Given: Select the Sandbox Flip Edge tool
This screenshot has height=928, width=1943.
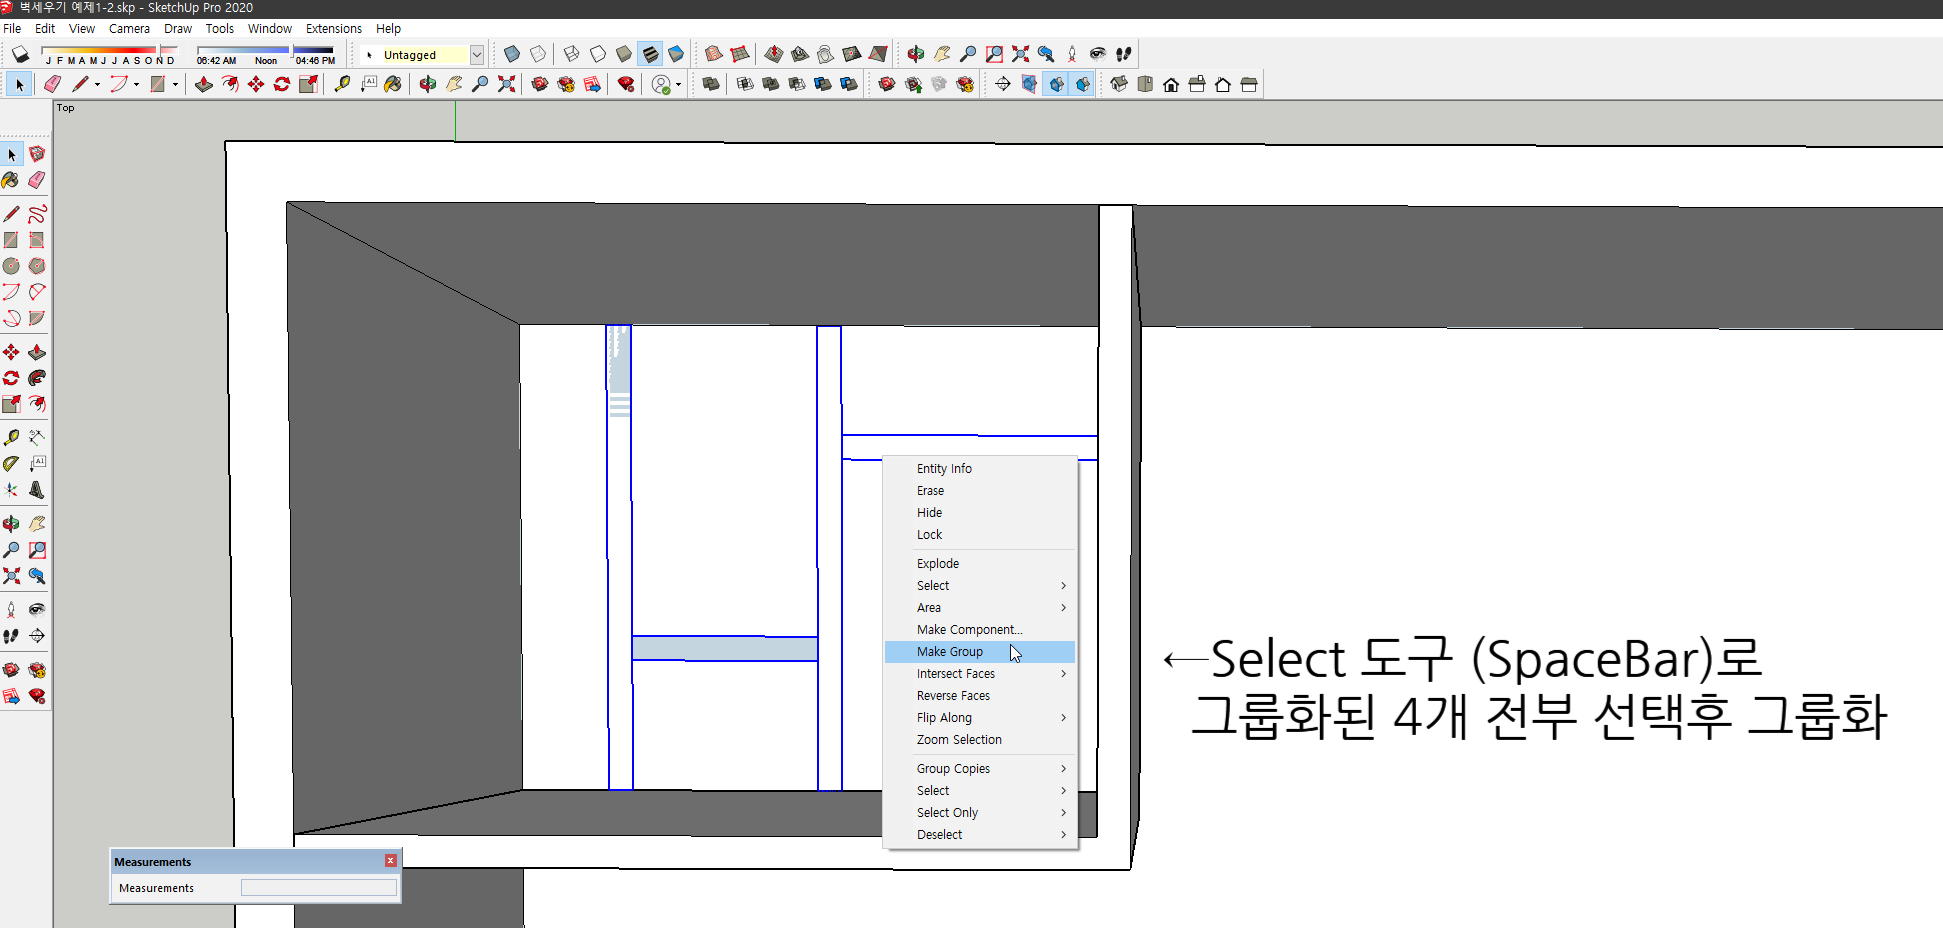Looking at the screenshot, I should [x=878, y=54].
